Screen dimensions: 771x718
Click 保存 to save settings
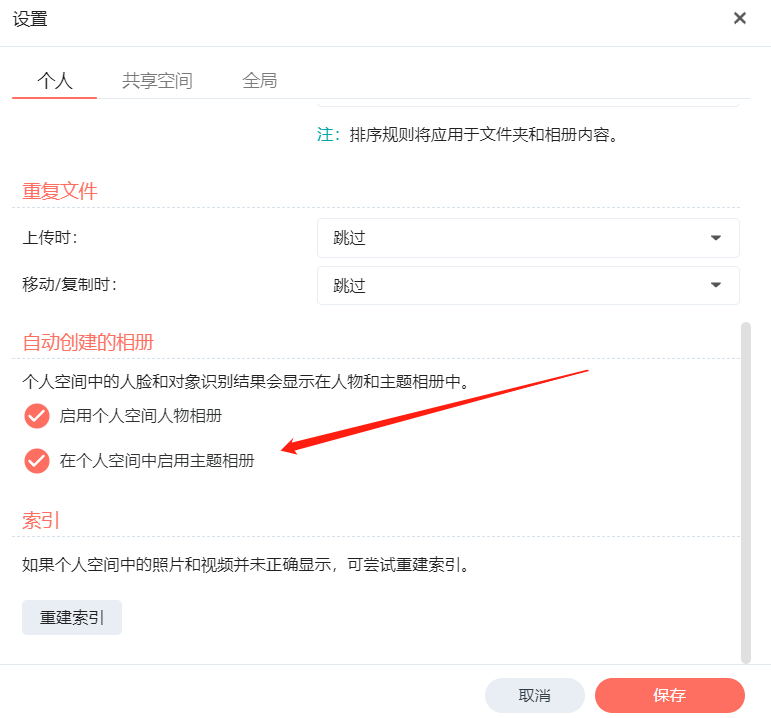coord(670,695)
